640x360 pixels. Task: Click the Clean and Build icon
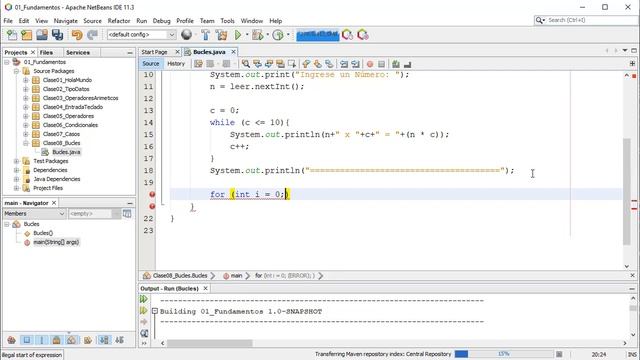[222, 35]
